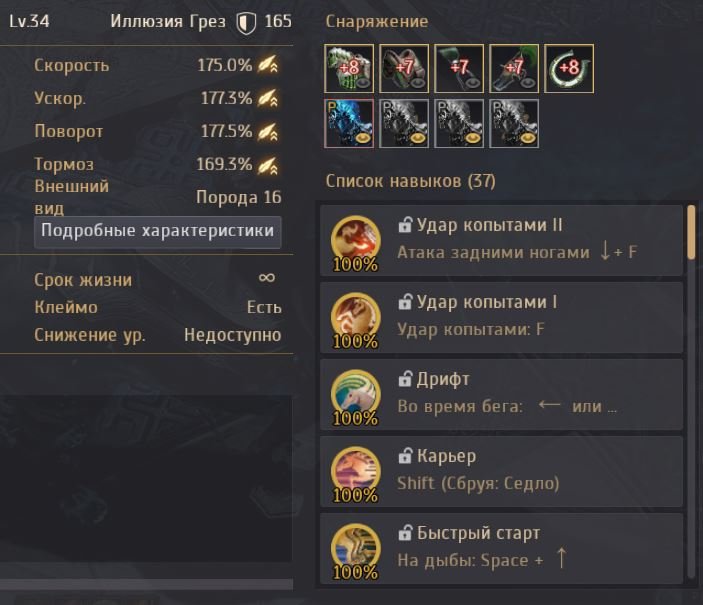Click the shield icon beside 165

[246, 23]
